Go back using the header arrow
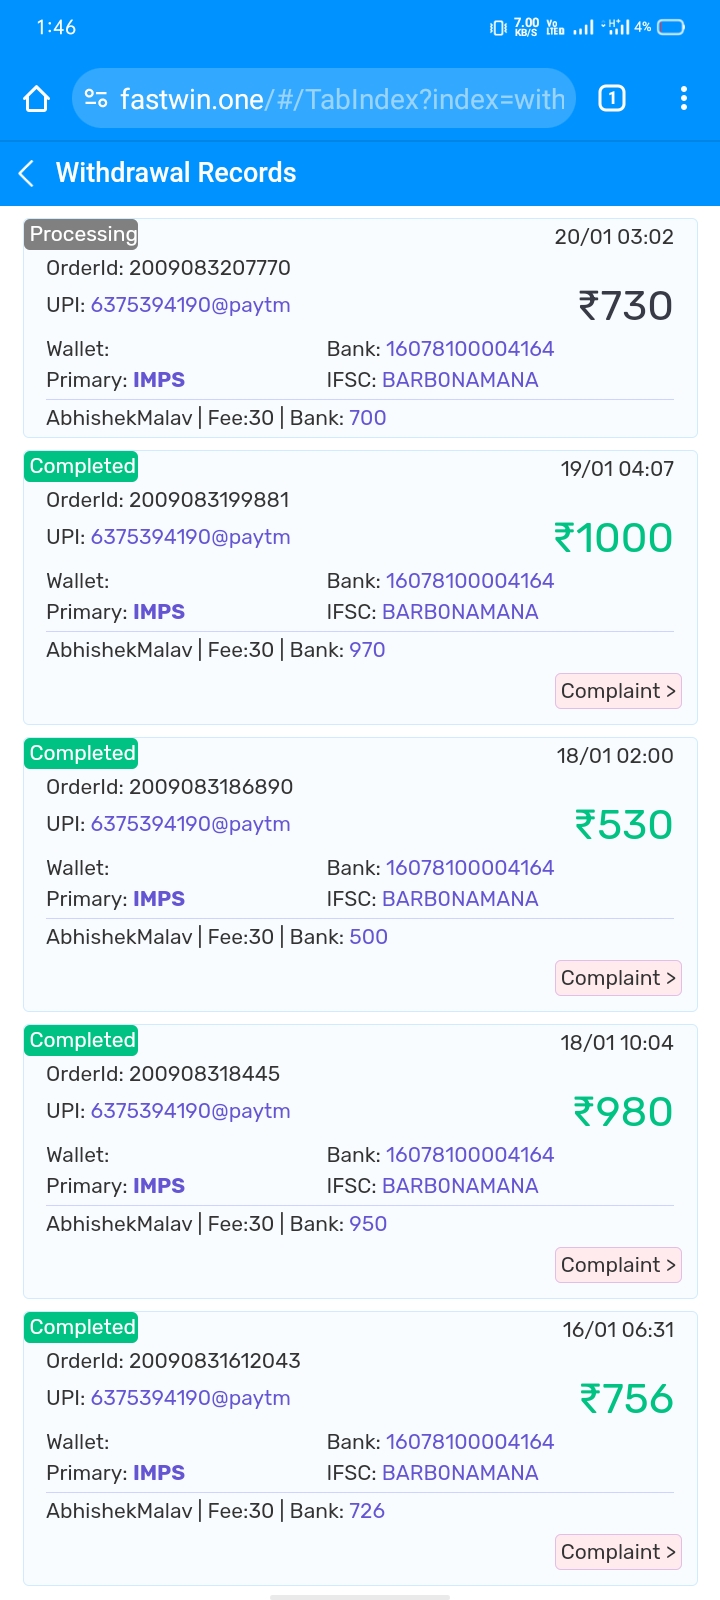 [x=27, y=173]
